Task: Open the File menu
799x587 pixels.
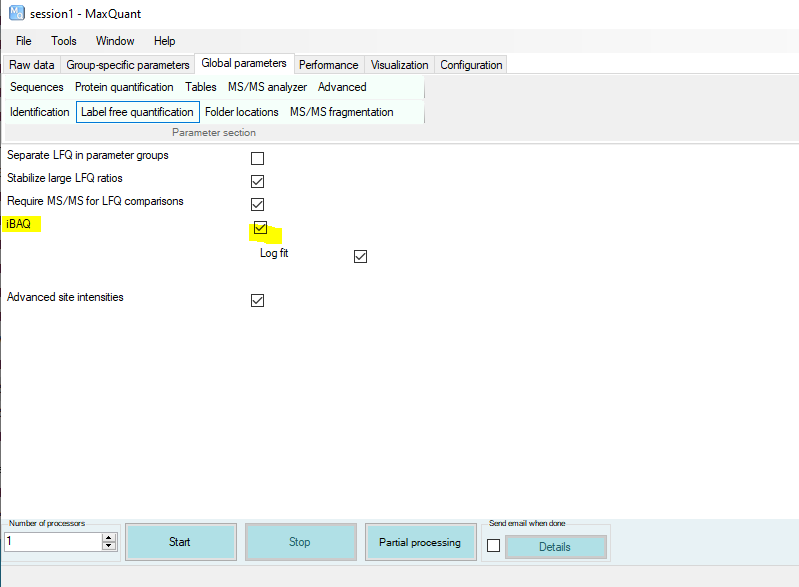Action: pyautogui.click(x=23, y=41)
